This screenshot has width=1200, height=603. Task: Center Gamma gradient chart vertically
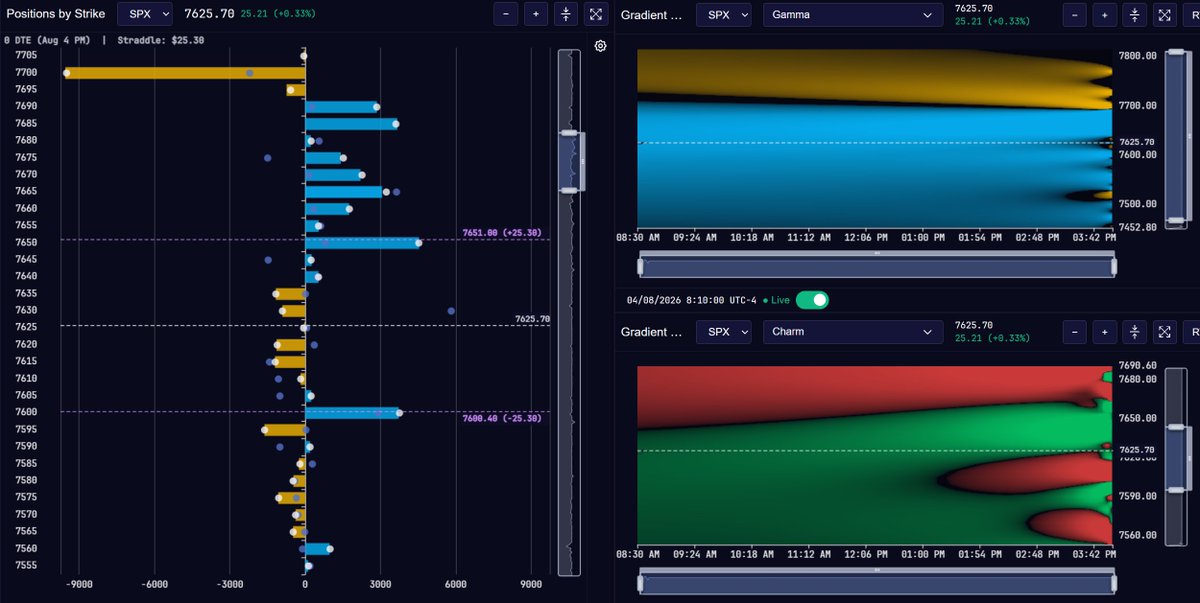click(x=1134, y=15)
